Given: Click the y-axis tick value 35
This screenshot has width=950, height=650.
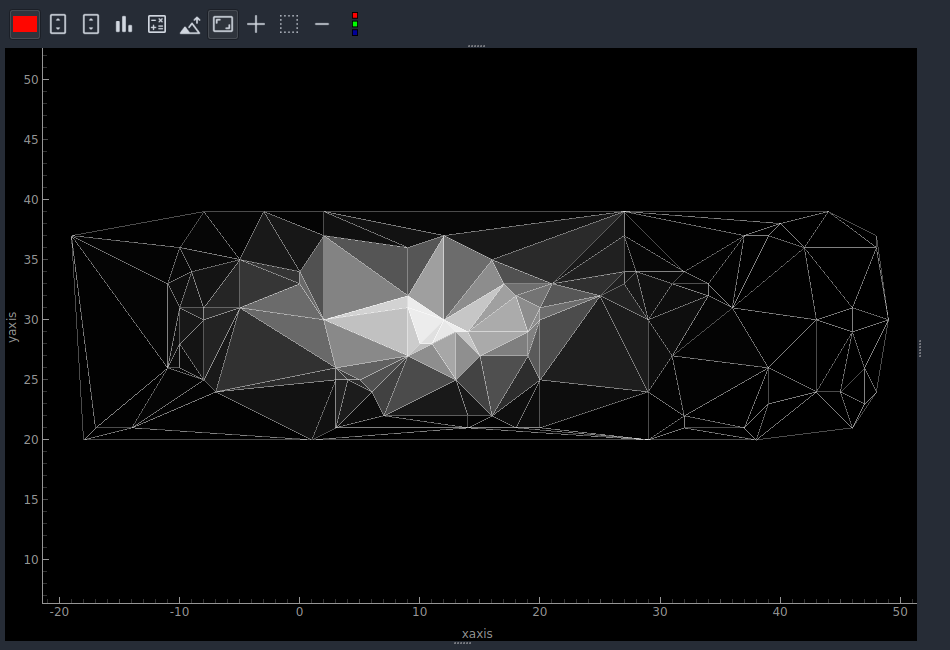Looking at the screenshot, I should 31,259.
